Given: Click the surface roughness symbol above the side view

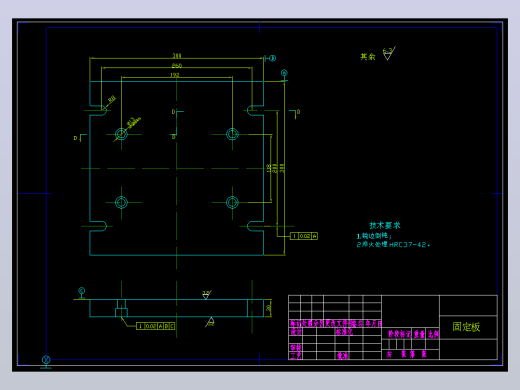Looking at the screenshot, I should coord(207,295).
